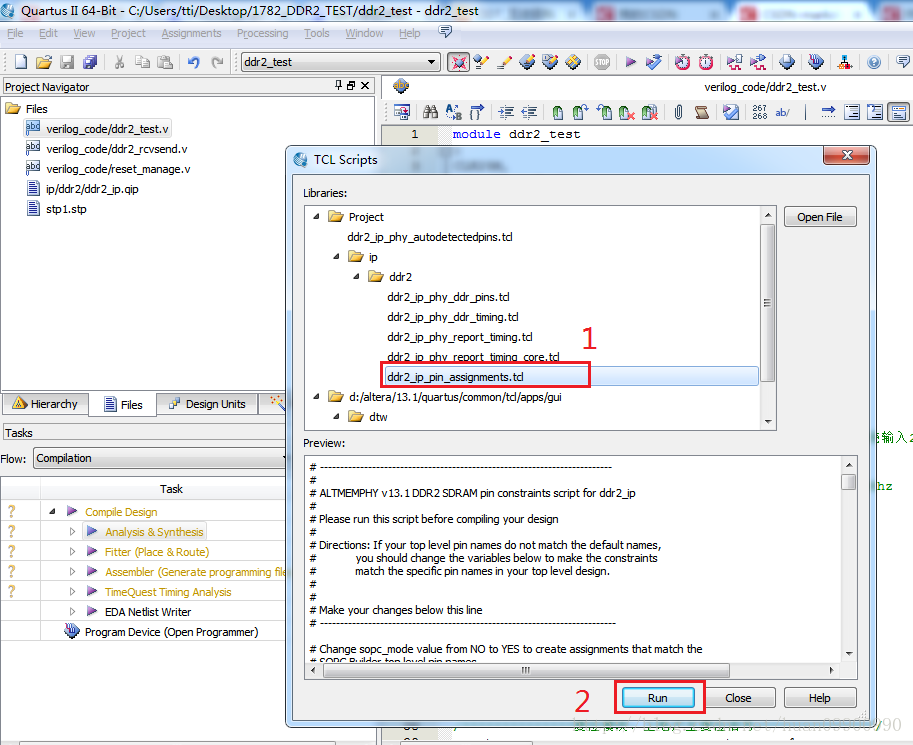This screenshot has height=745, width=913.
Task: Click the Copy icon in the main toolbar
Action: coord(142,62)
